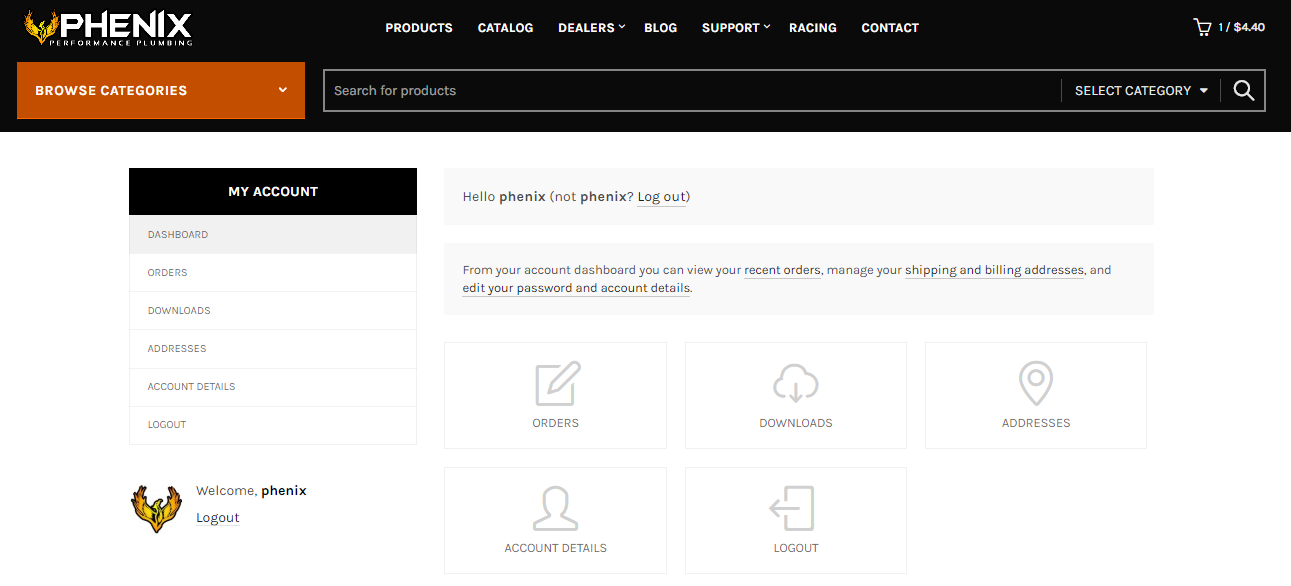
Task: Open the Blog menu item
Action: (x=660, y=28)
